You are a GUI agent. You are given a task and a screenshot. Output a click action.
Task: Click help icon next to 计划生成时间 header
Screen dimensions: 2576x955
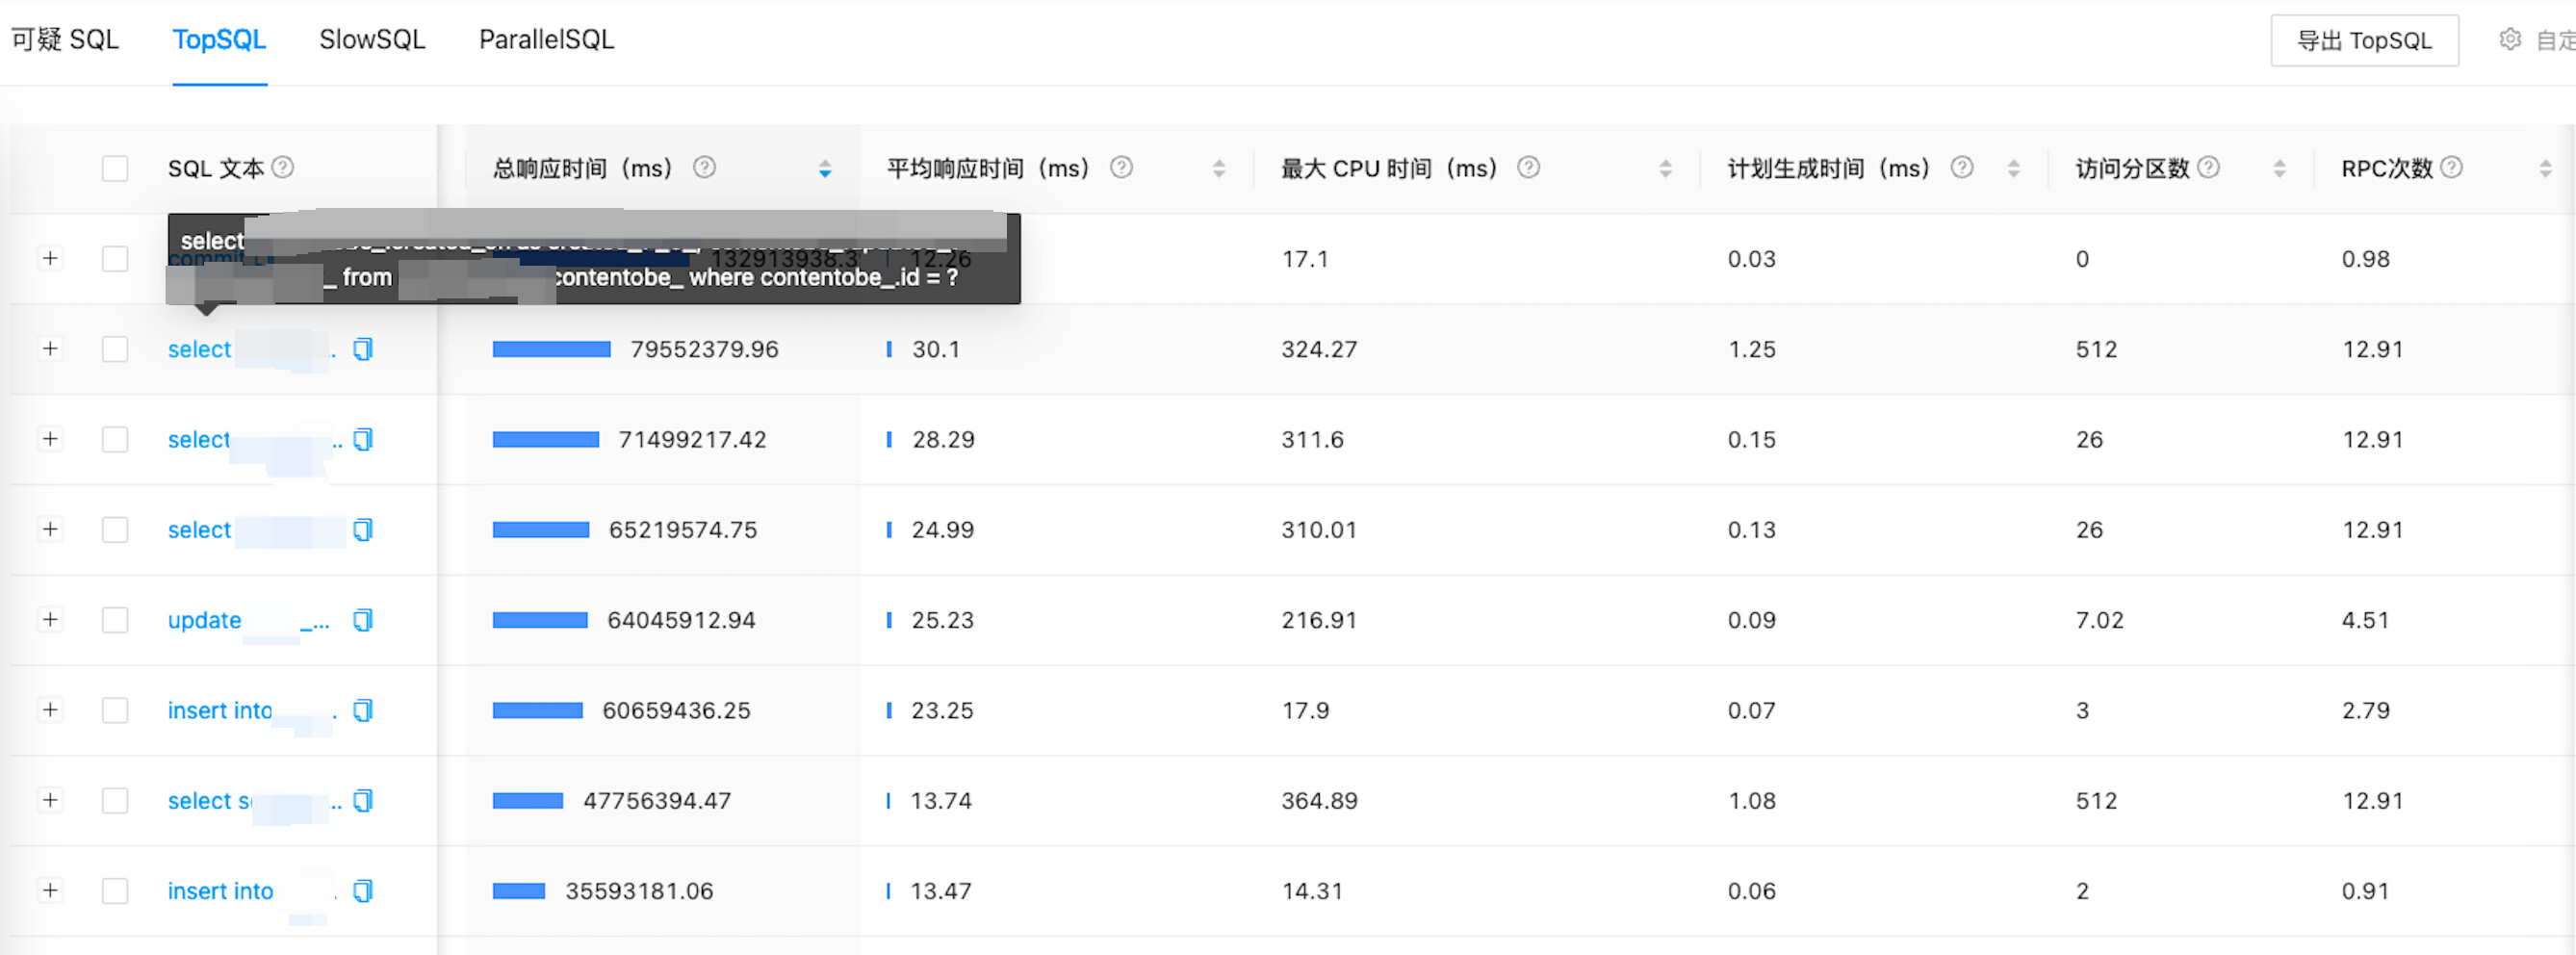coord(1962,167)
